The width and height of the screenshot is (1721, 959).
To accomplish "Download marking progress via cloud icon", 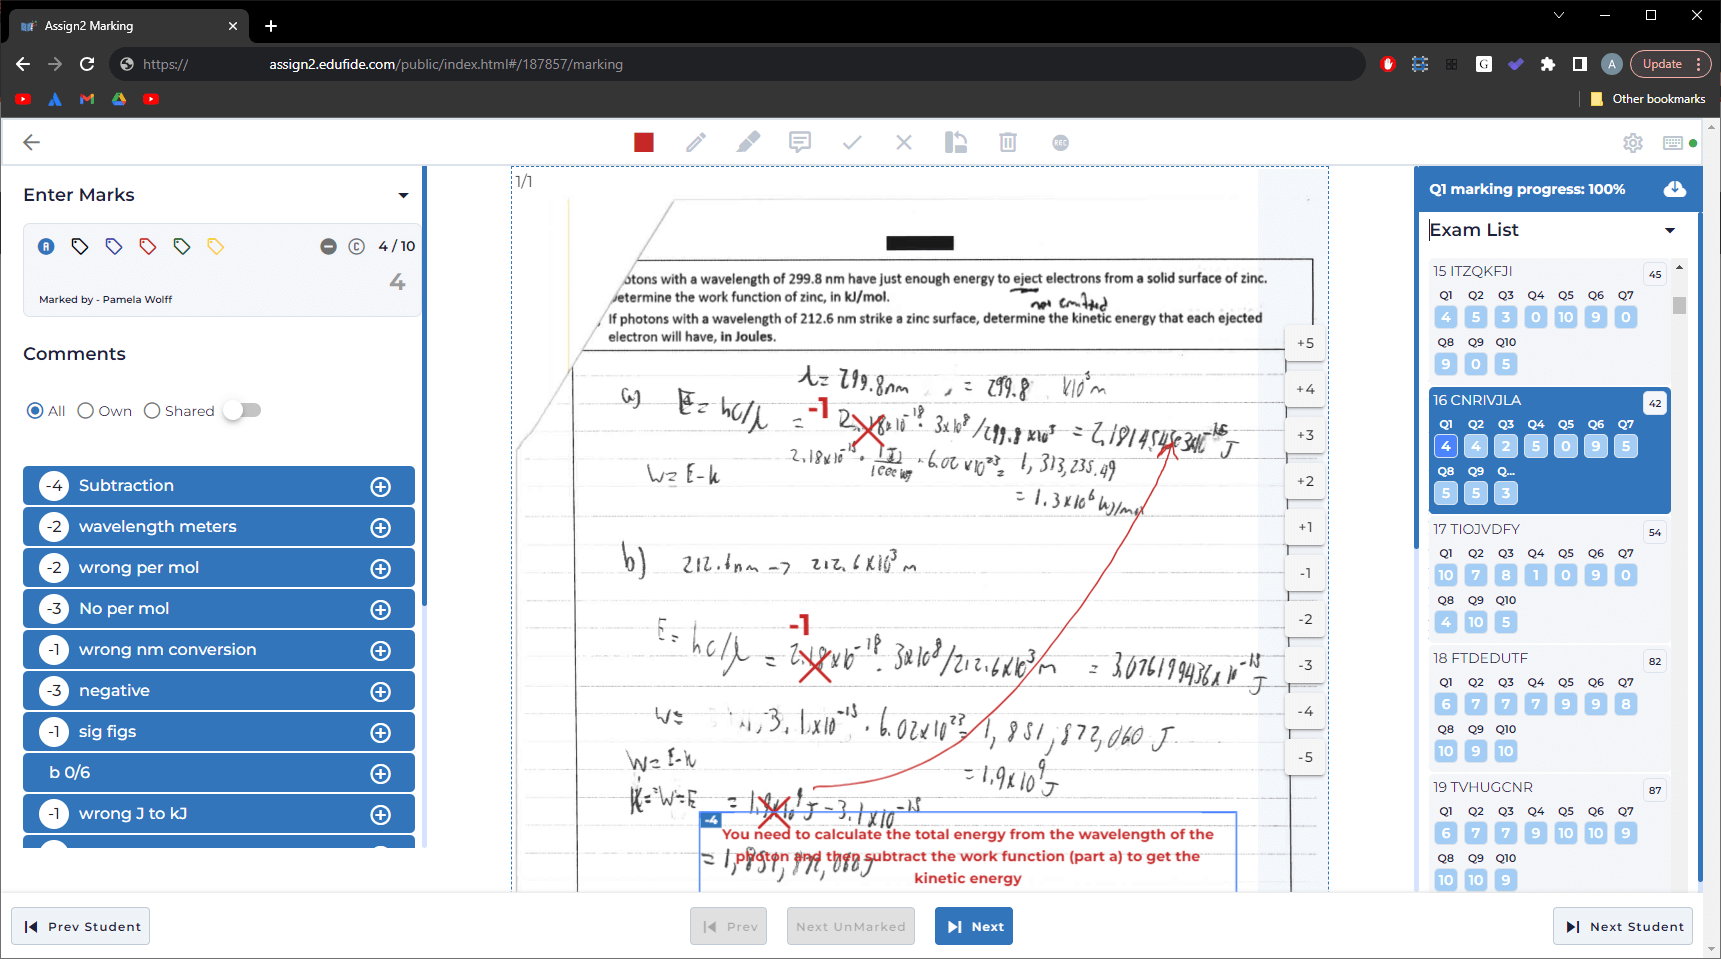I will [1675, 189].
